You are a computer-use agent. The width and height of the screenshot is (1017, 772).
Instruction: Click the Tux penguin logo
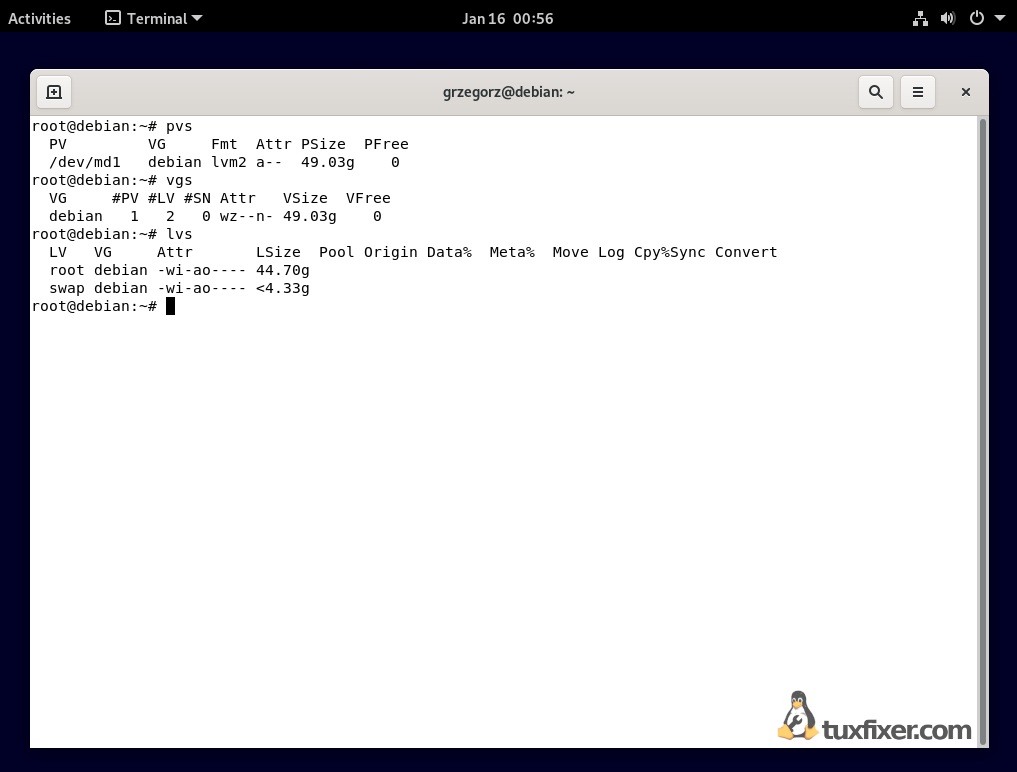[x=797, y=716]
